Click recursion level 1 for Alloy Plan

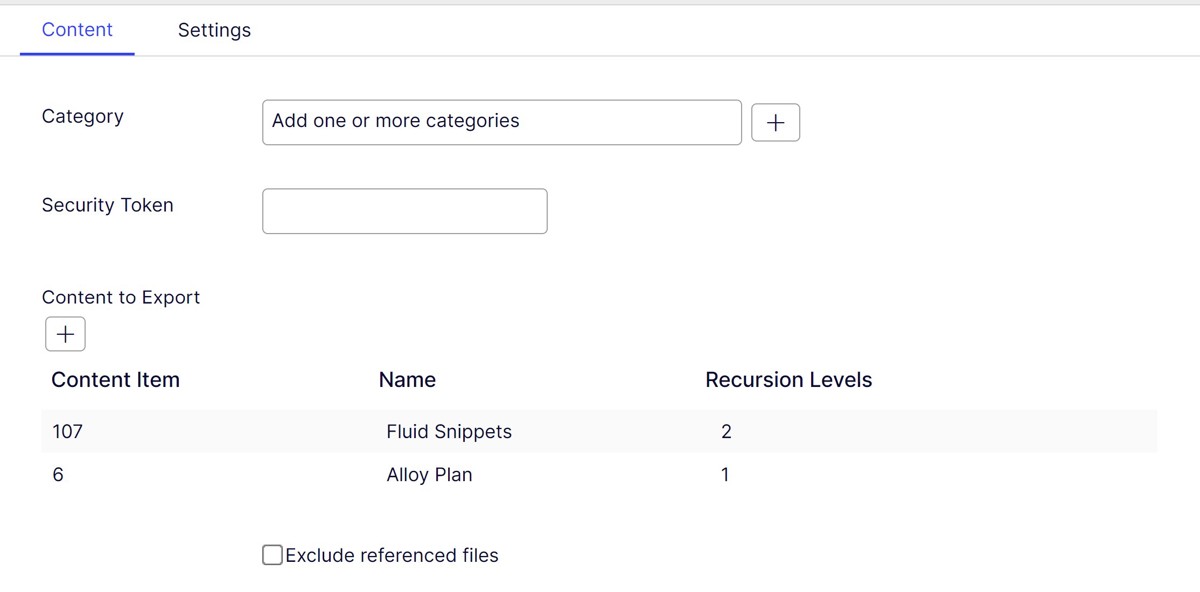pos(724,474)
